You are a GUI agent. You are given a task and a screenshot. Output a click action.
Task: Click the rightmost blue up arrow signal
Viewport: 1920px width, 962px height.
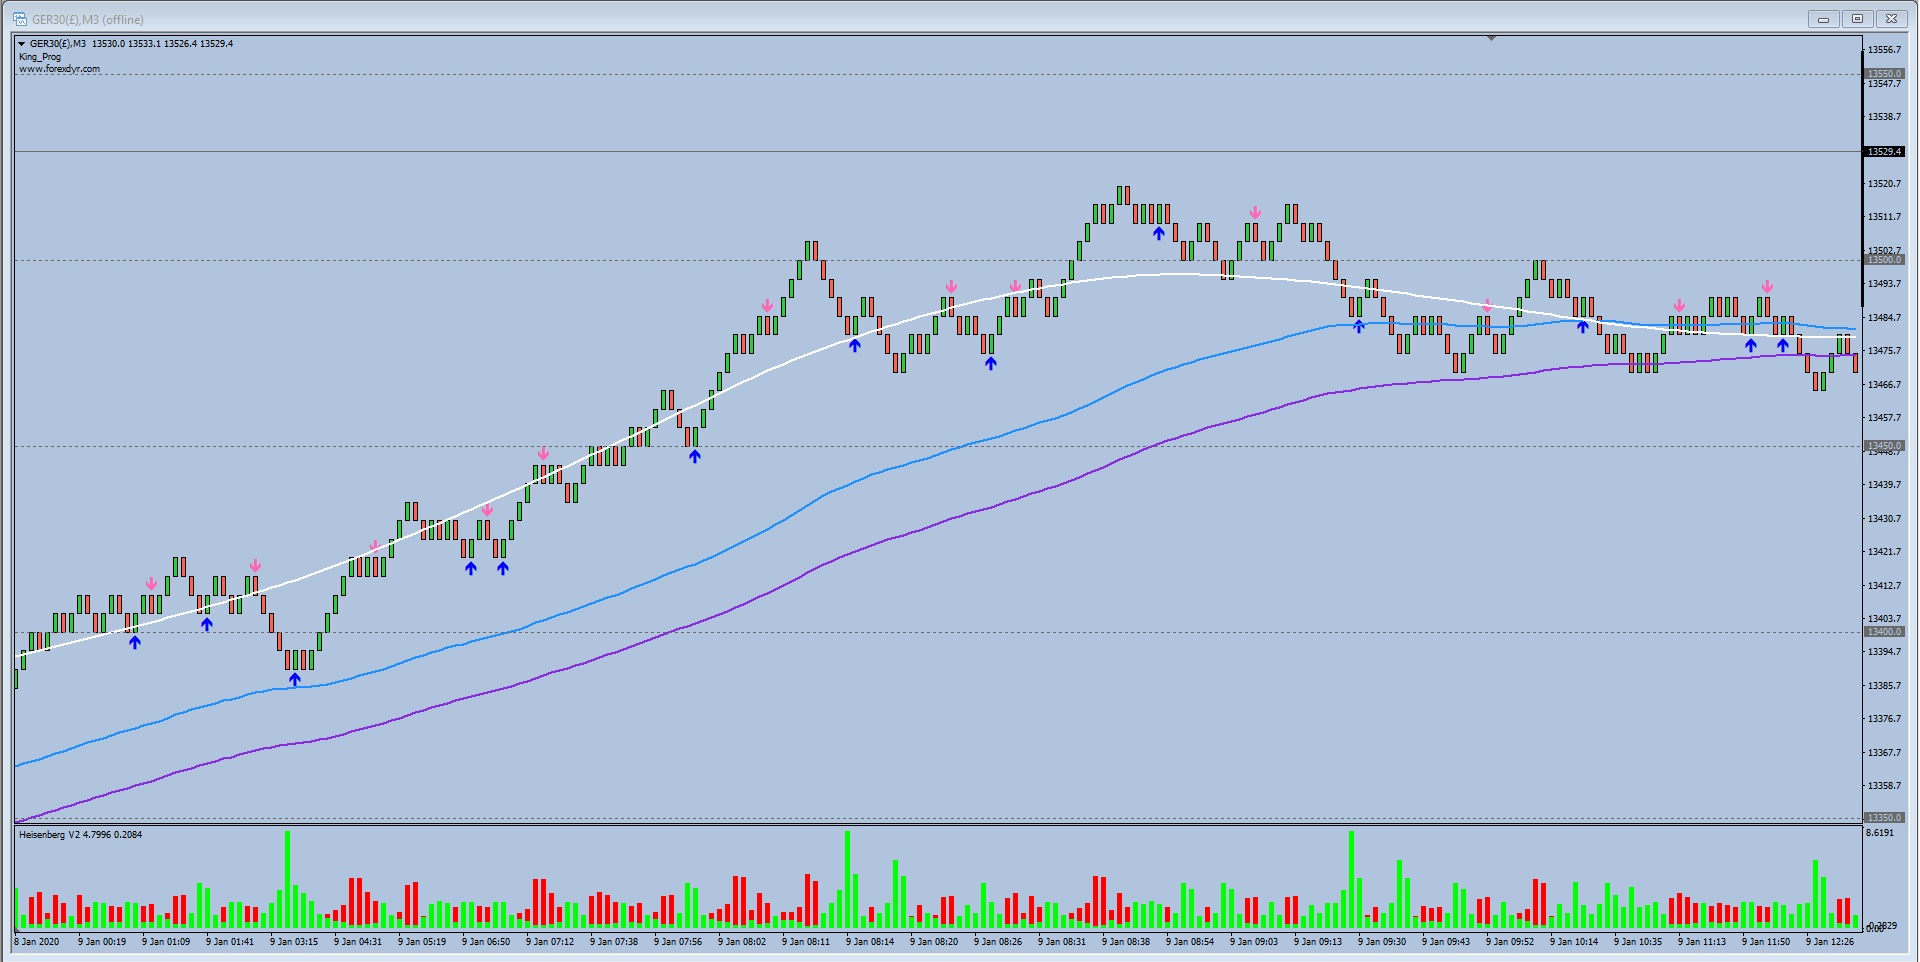point(1783,346)
